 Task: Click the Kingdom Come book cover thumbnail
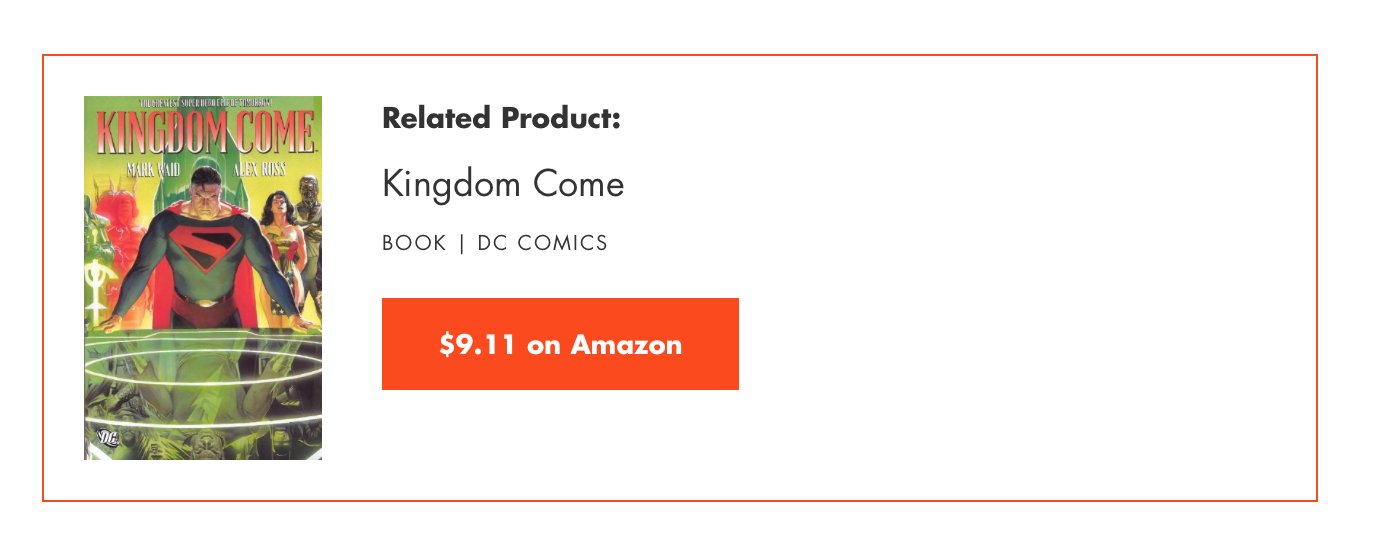click(x=203, y=278)
